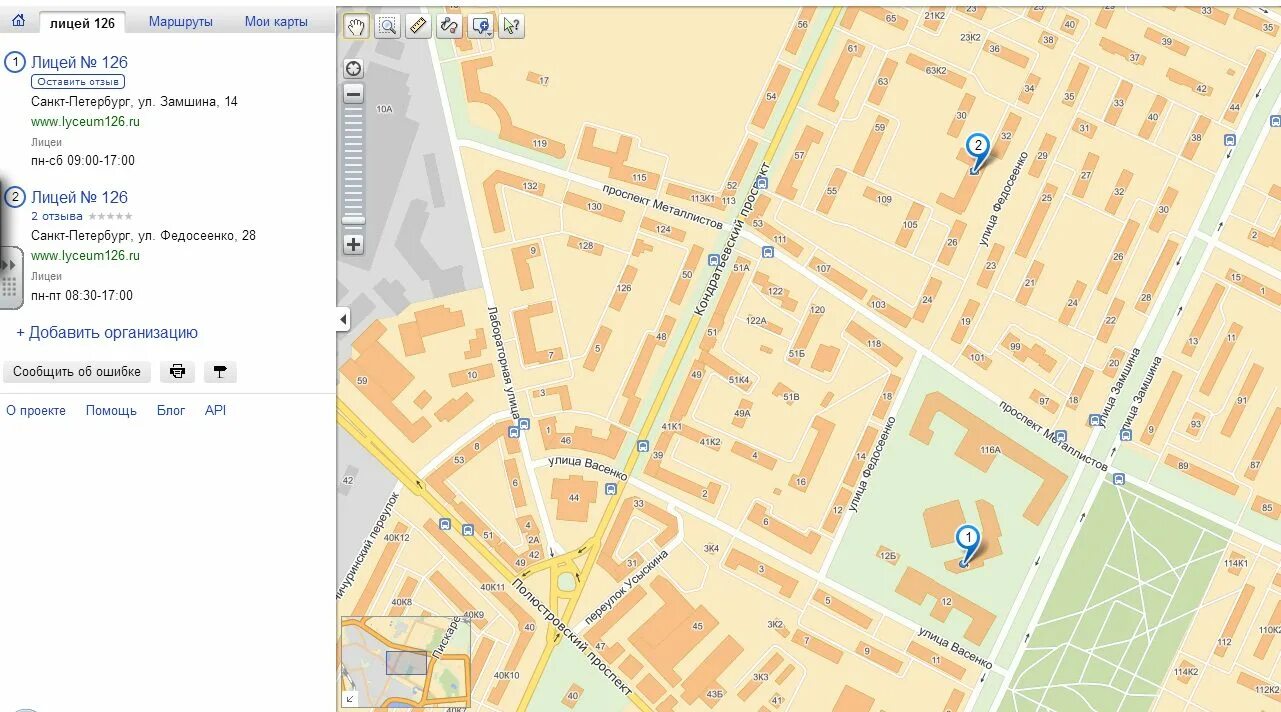Open the 2 отзыва reviews link
1281x712 pixels.
tap(57, 216)
